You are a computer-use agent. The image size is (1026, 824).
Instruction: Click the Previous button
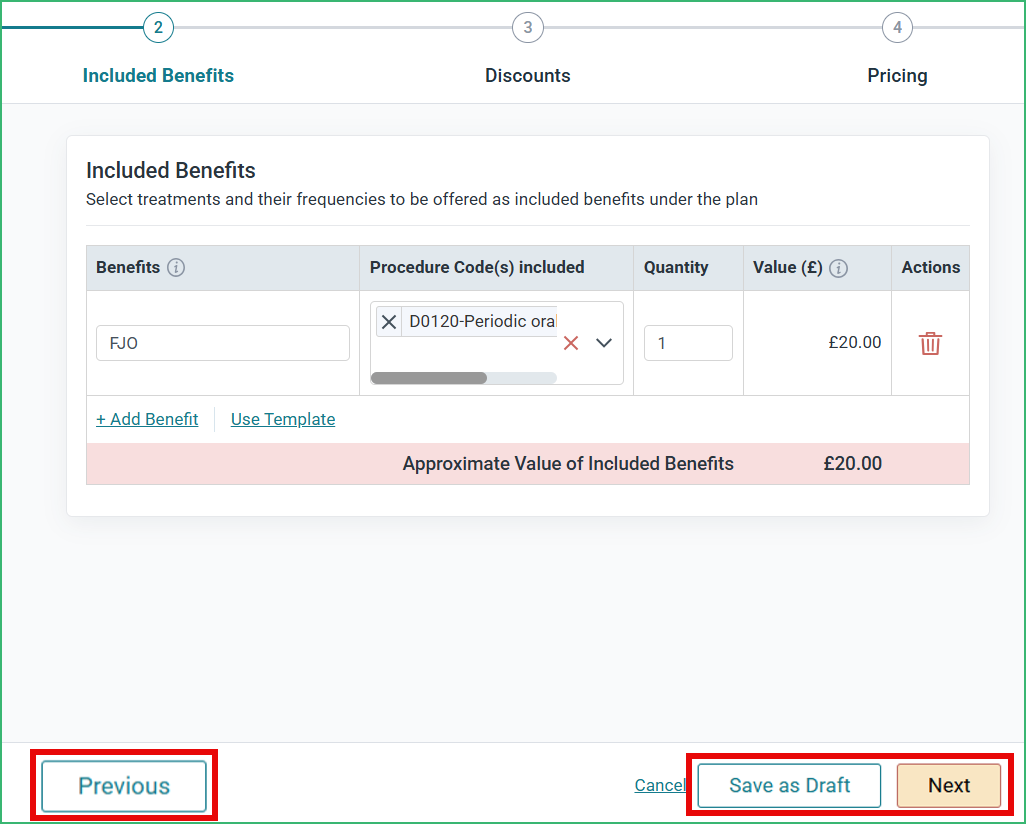[x=124, y=785]
